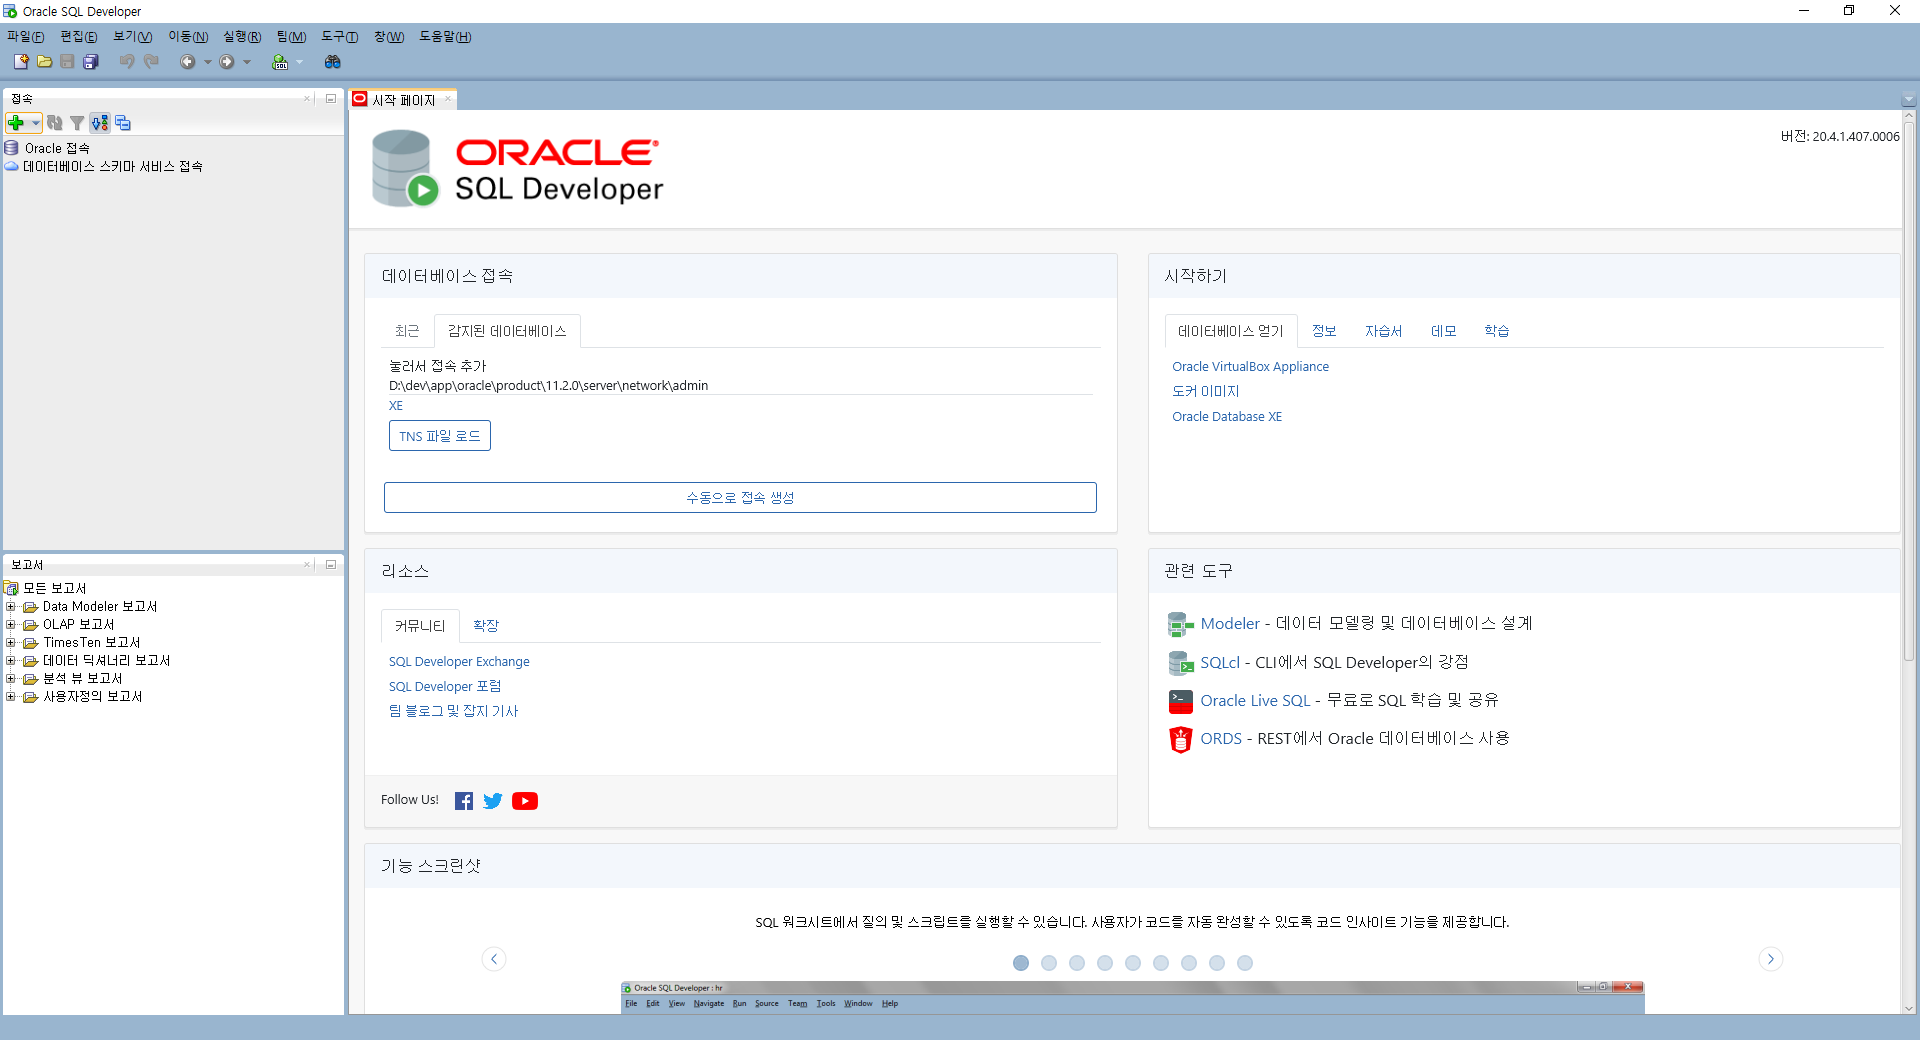Image resolution: width=1920 pixels, height=1040 pixels.
Task: Switch to the 자습서 tab
Action: (x=1384, y=331)
